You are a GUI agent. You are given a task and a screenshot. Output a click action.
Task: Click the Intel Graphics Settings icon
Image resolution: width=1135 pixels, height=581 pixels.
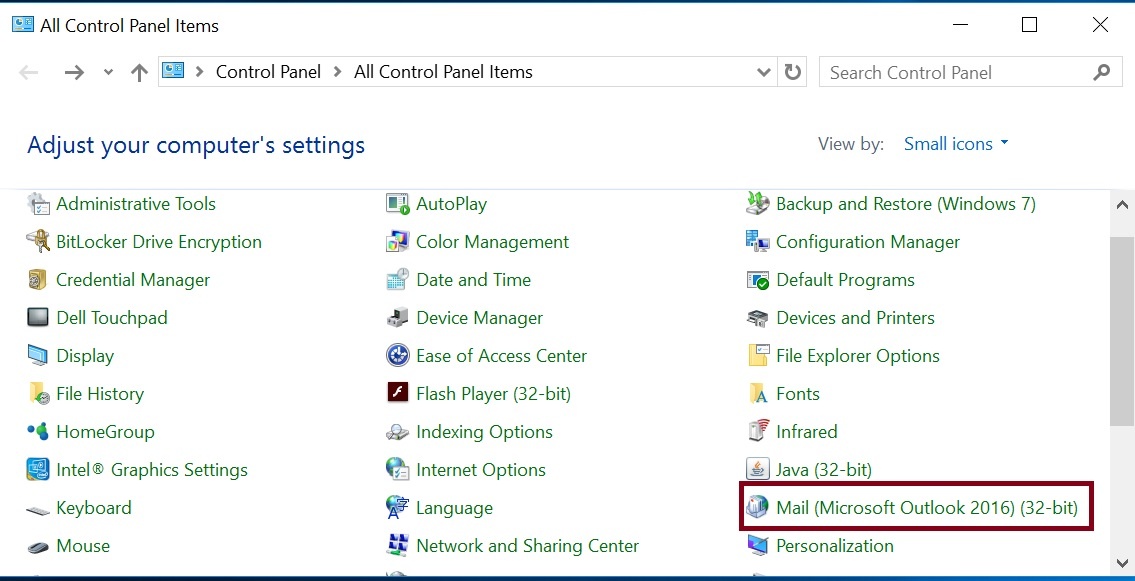coord(38,470)
